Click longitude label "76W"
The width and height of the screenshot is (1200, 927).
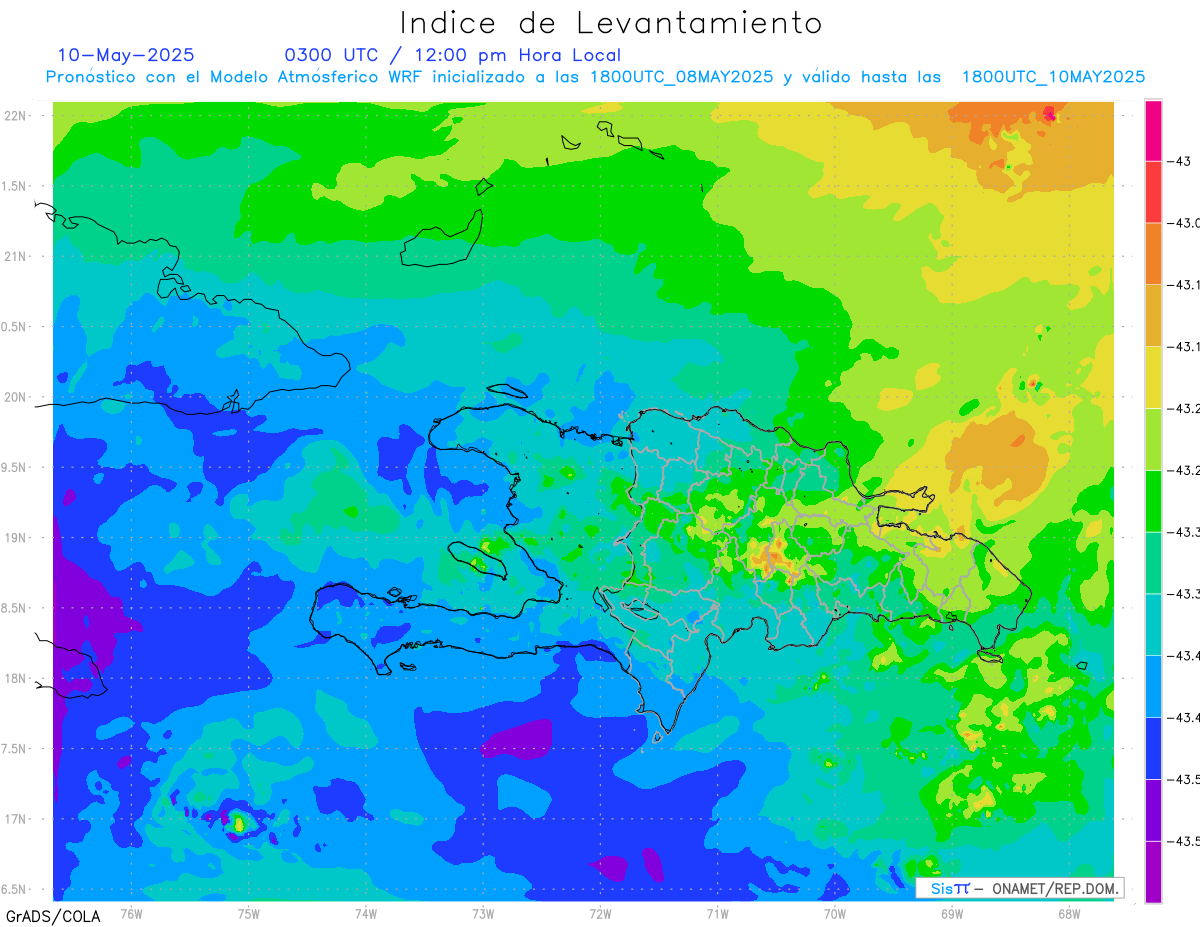click(131, 913)
